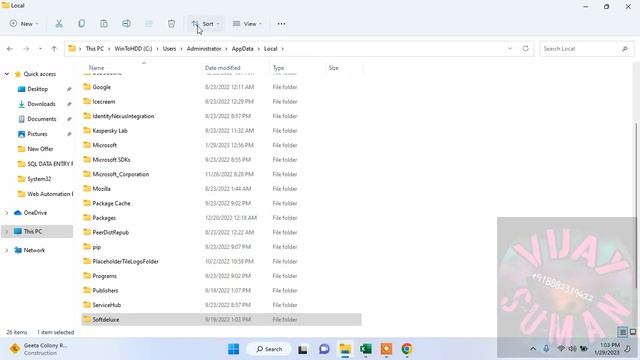Image resolution: width=640 pixels, height=360 pixels.
Task: Select the Package Cache folder
Action: (111, 203)
